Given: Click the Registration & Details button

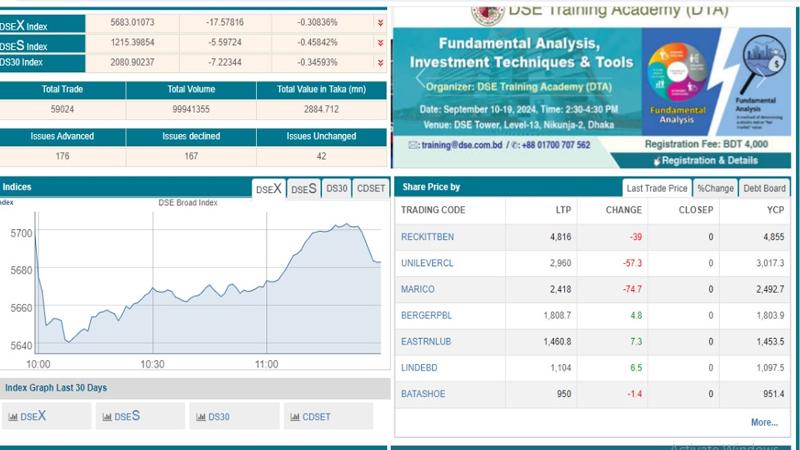Looking at the screenshot, I should 709,160.
